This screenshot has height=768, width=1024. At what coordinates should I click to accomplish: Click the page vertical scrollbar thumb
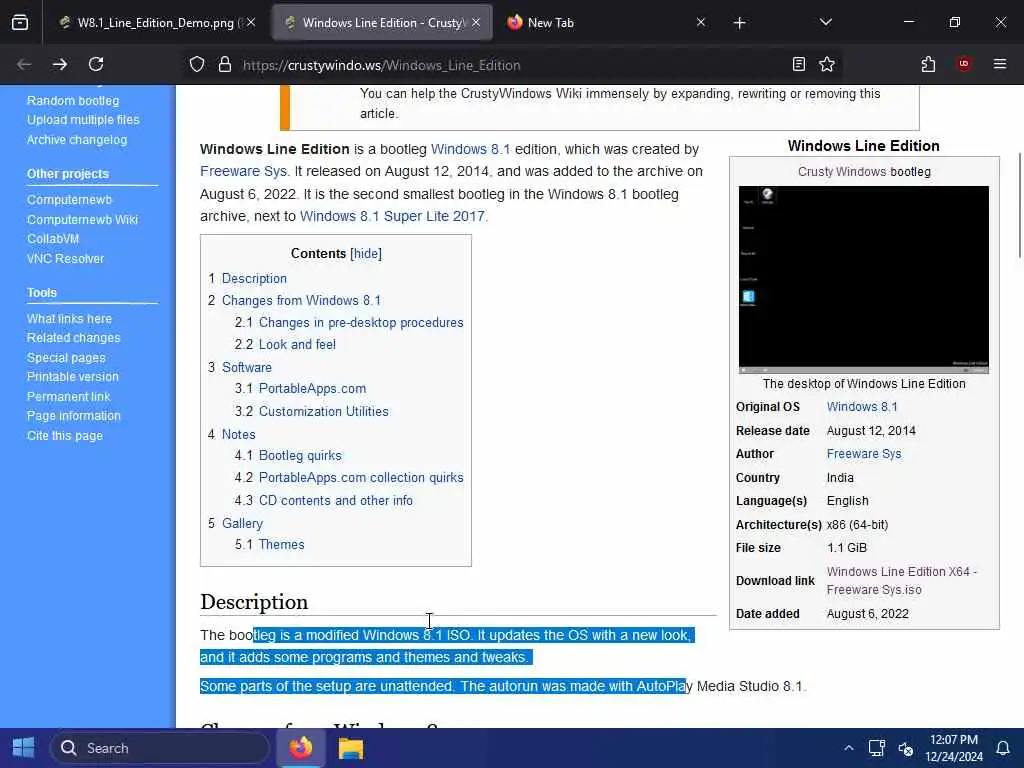pyautogui.click(x=1019, y=206)
